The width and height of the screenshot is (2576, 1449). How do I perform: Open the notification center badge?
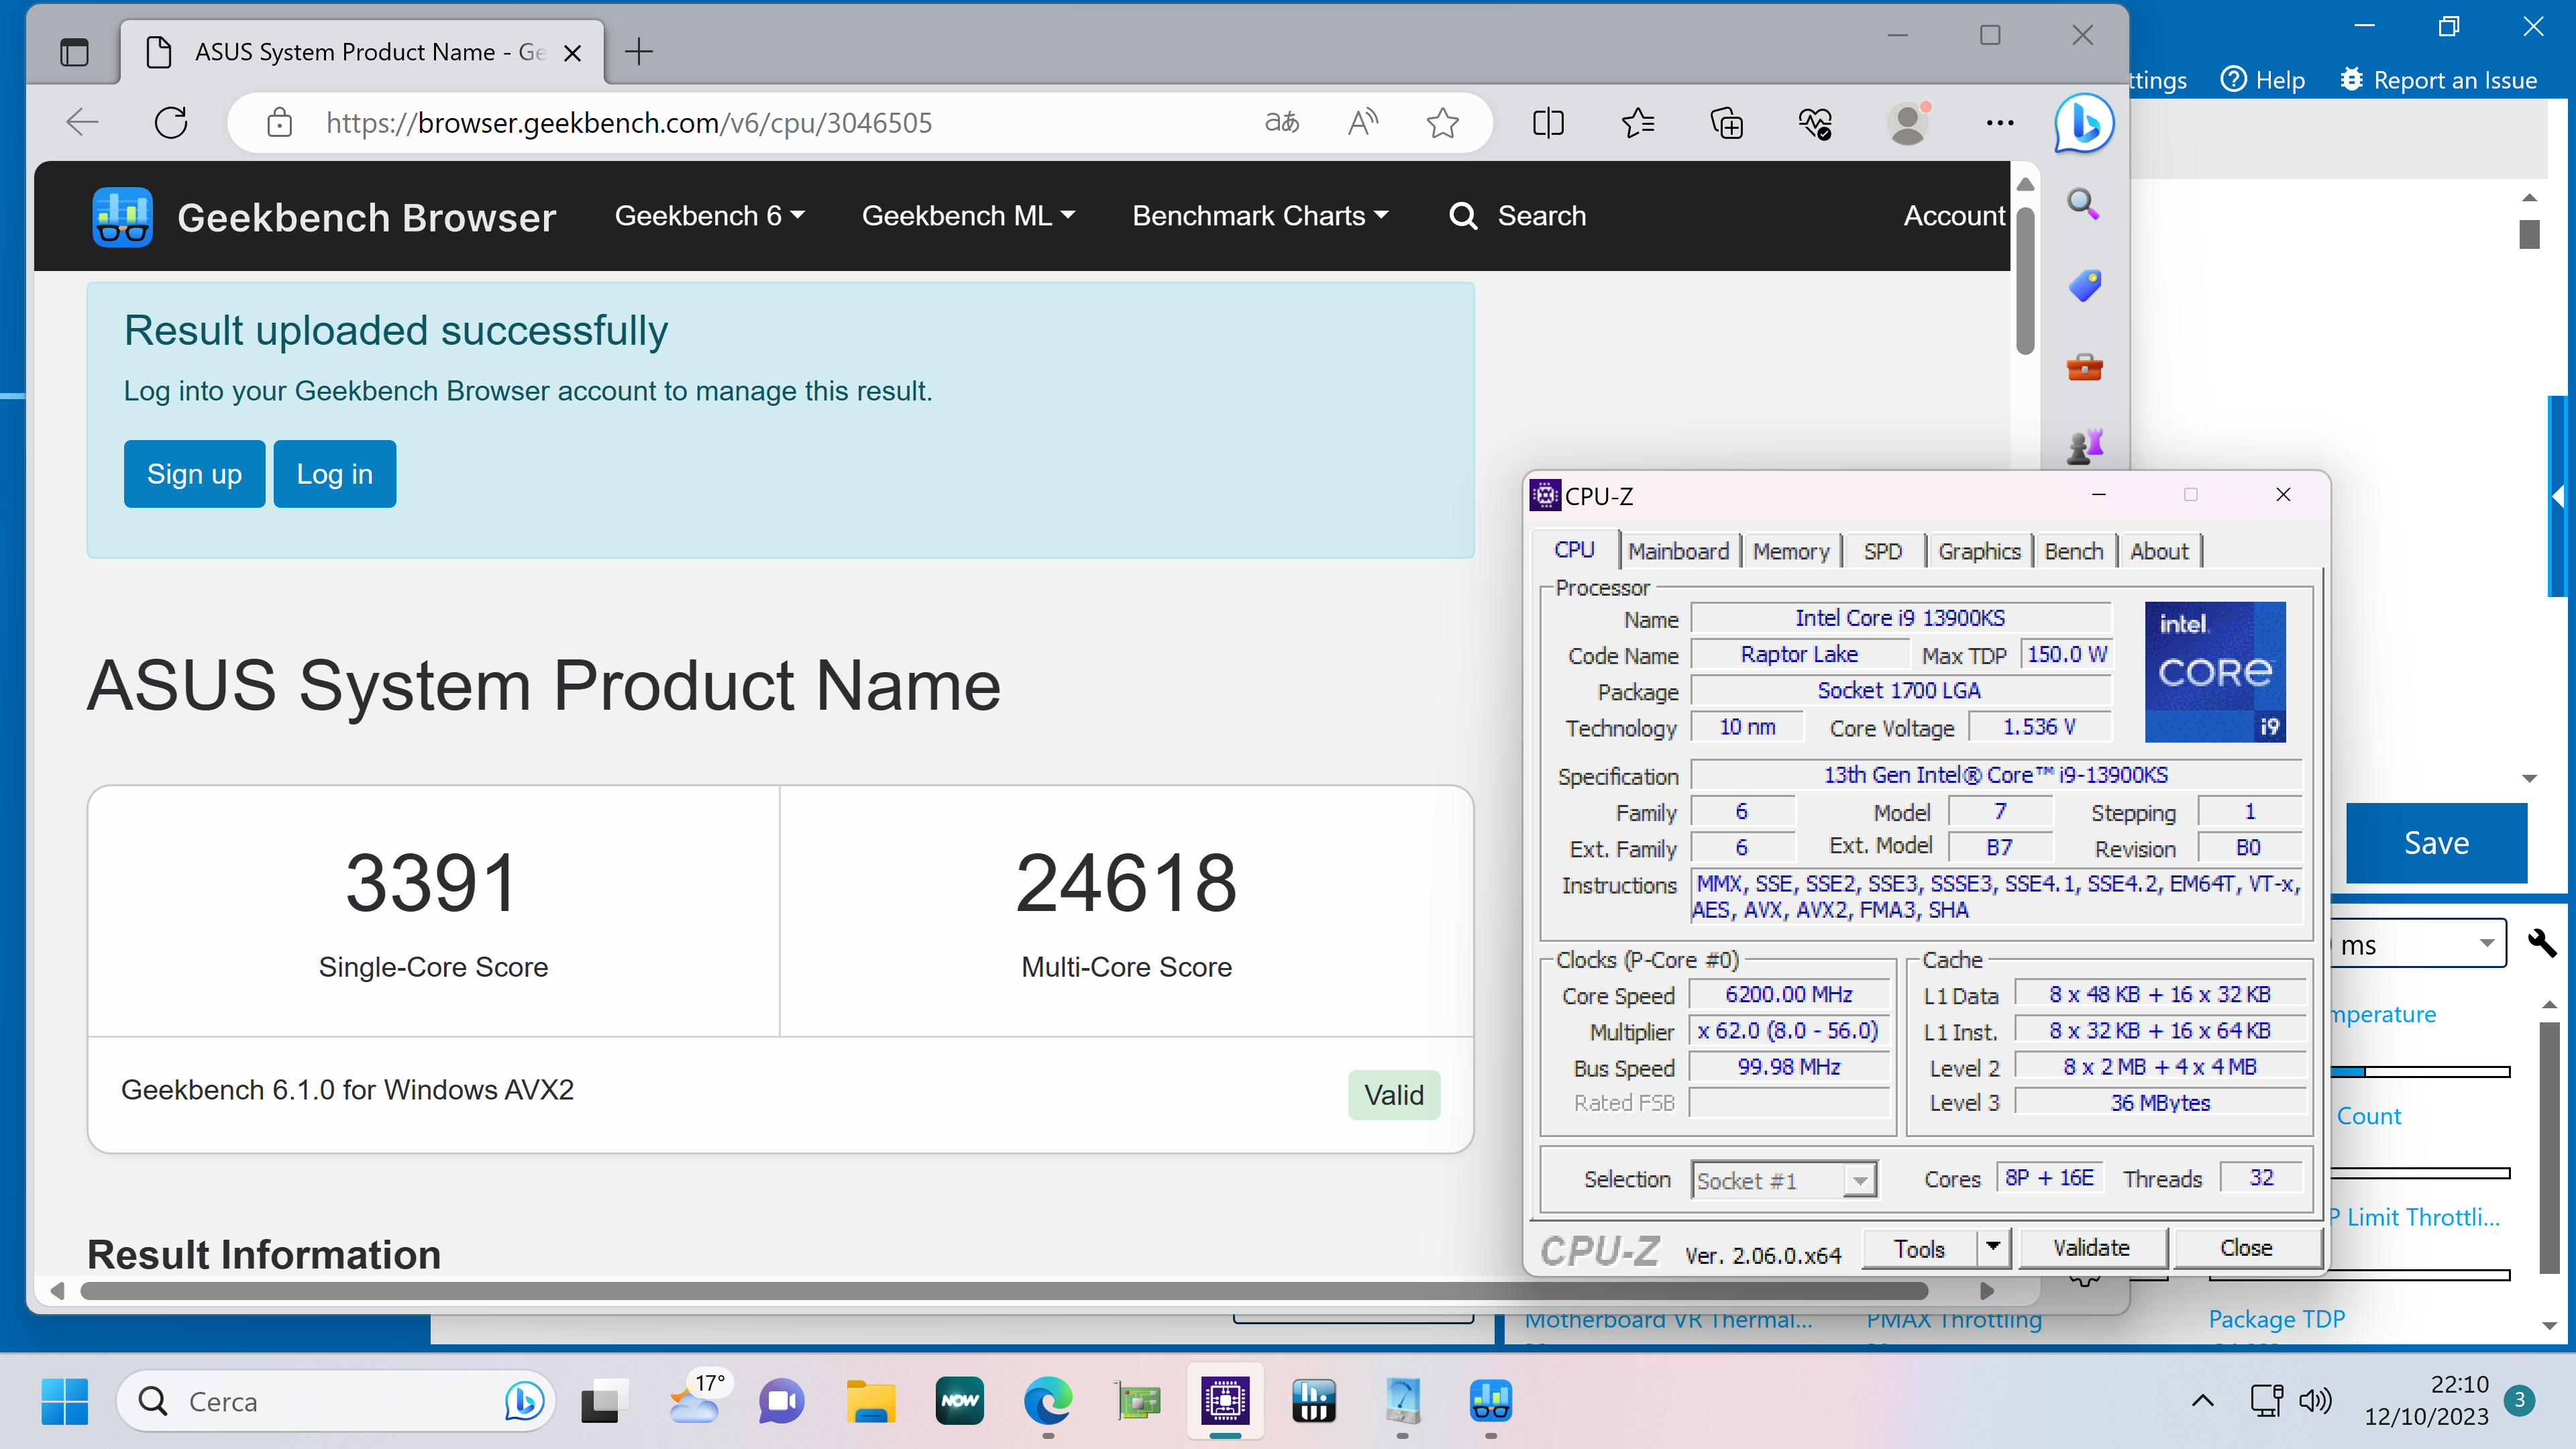pos(2519,1400)
